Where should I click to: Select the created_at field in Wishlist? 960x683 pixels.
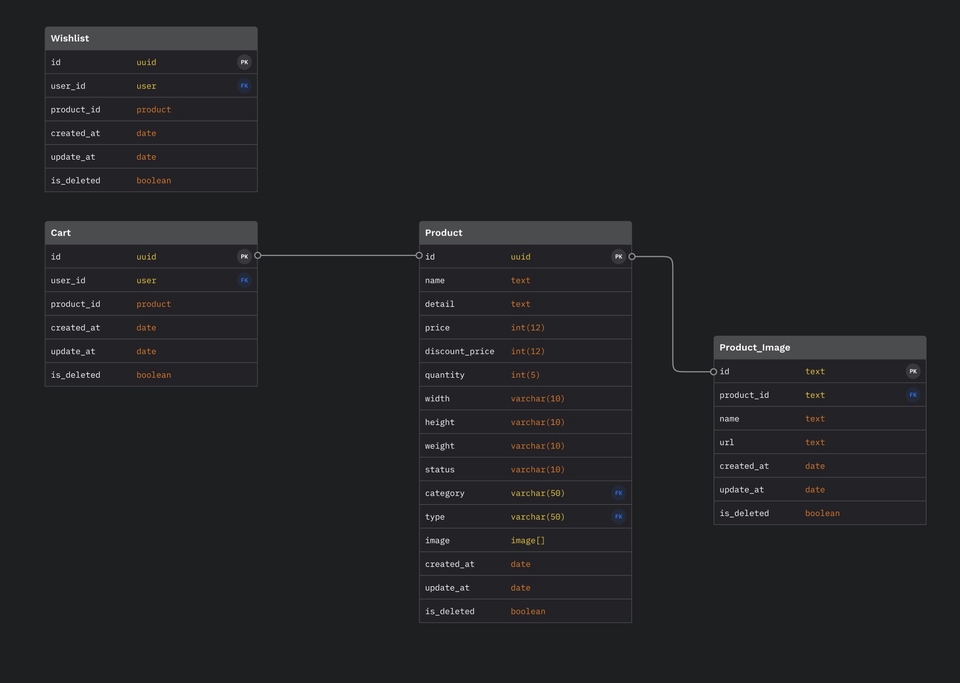point(151,133)
